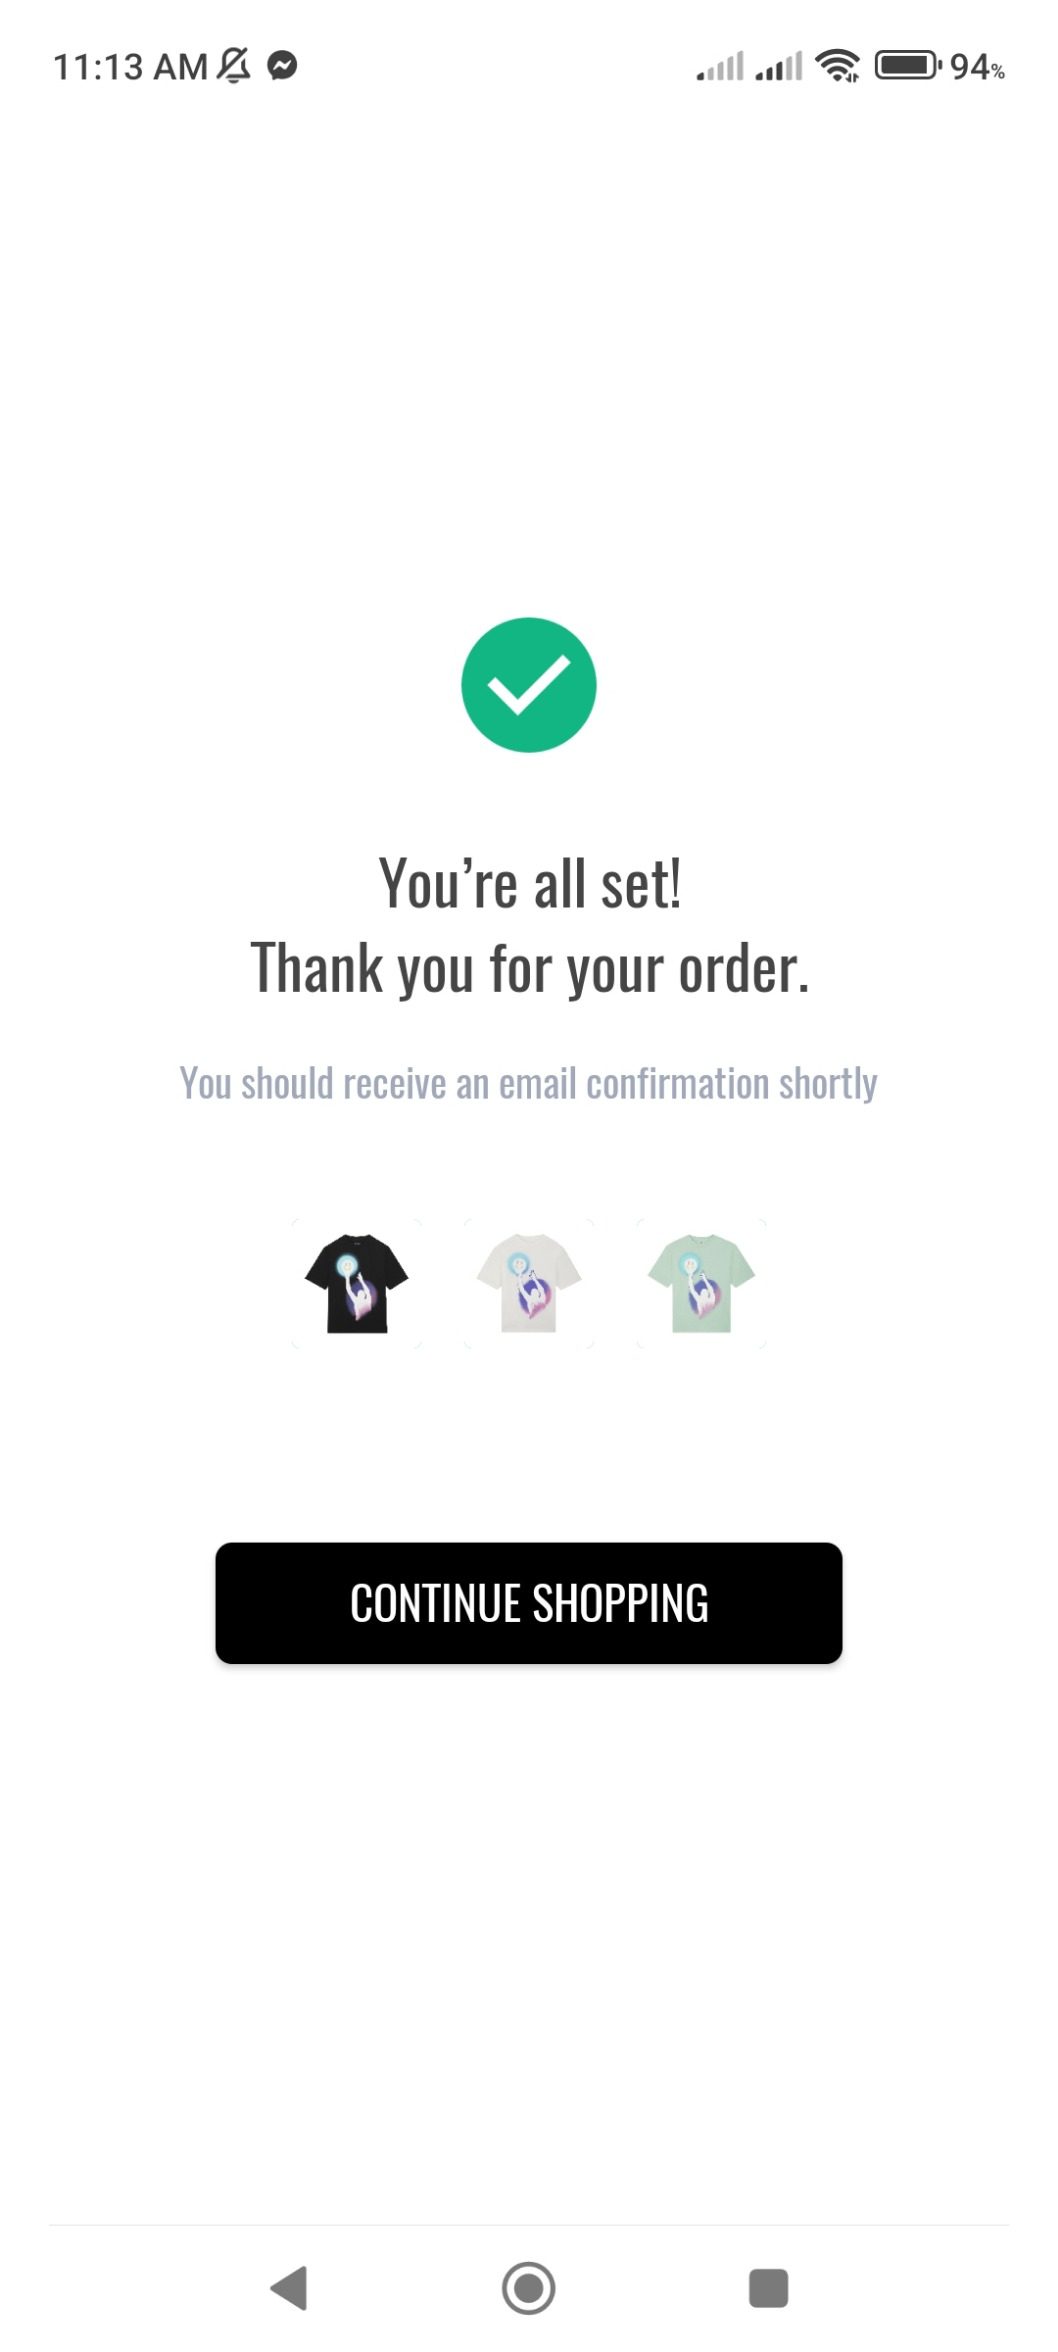Tap the circular home navigation icon
Image resolution: width=1058 pixels, height=2352 pixels.
[528, 2287]
